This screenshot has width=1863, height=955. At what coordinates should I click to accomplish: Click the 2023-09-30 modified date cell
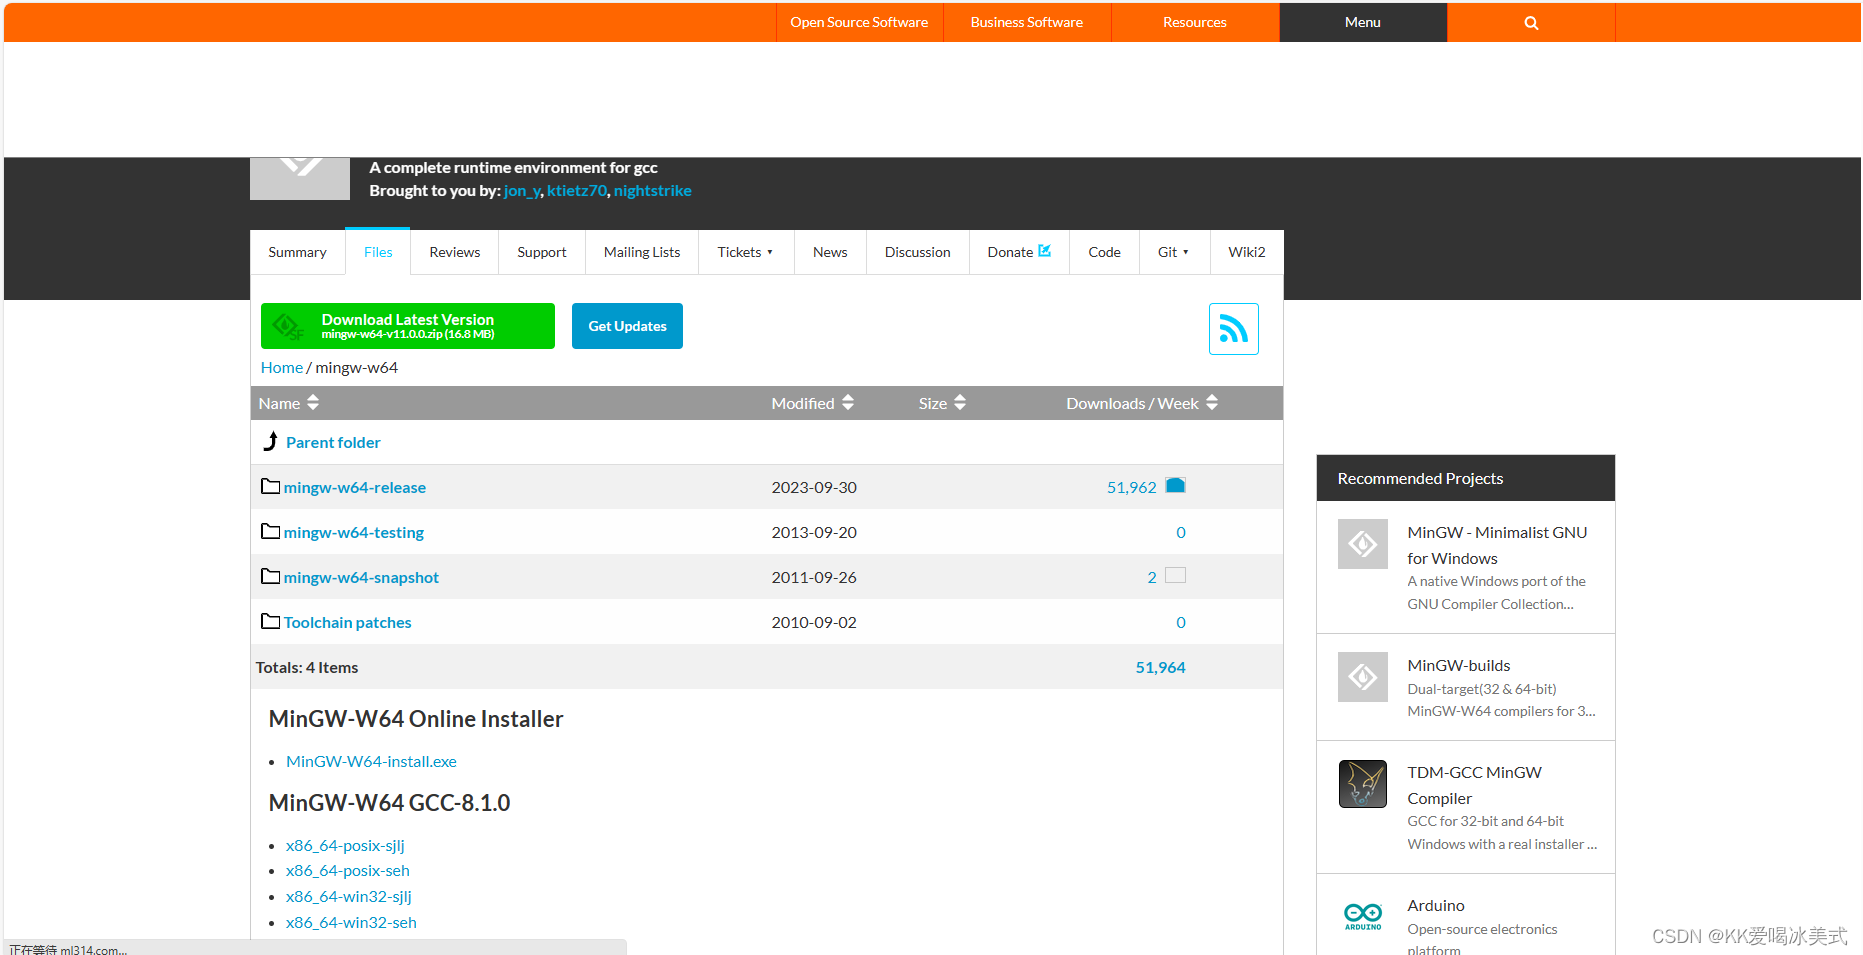pos(814,487)
